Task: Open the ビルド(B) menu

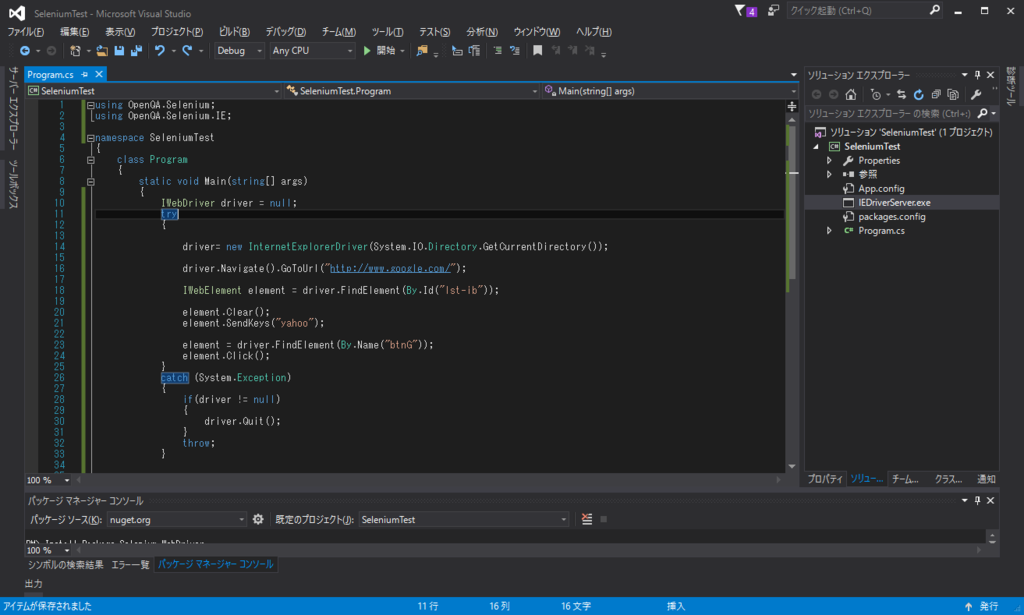Action: coord(234,31)
